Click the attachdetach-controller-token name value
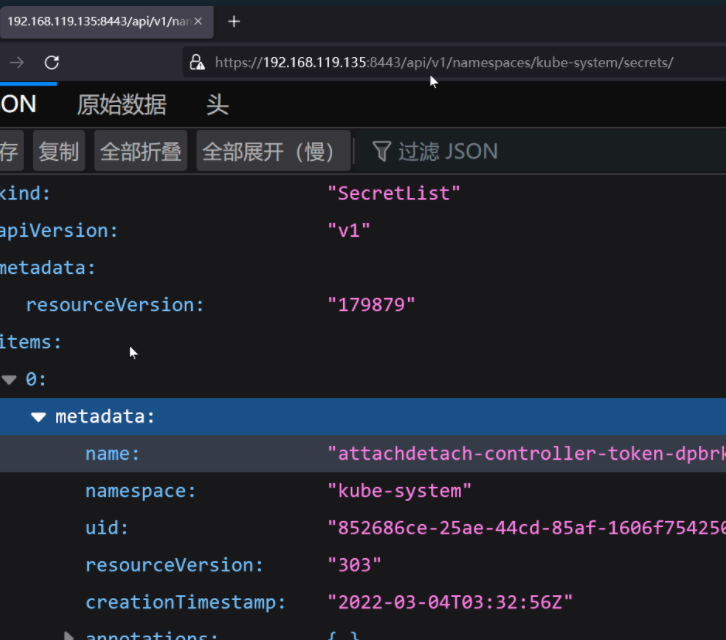Image resolution: width=726 pixels, height=640 pixels. (x=526, y=454)
